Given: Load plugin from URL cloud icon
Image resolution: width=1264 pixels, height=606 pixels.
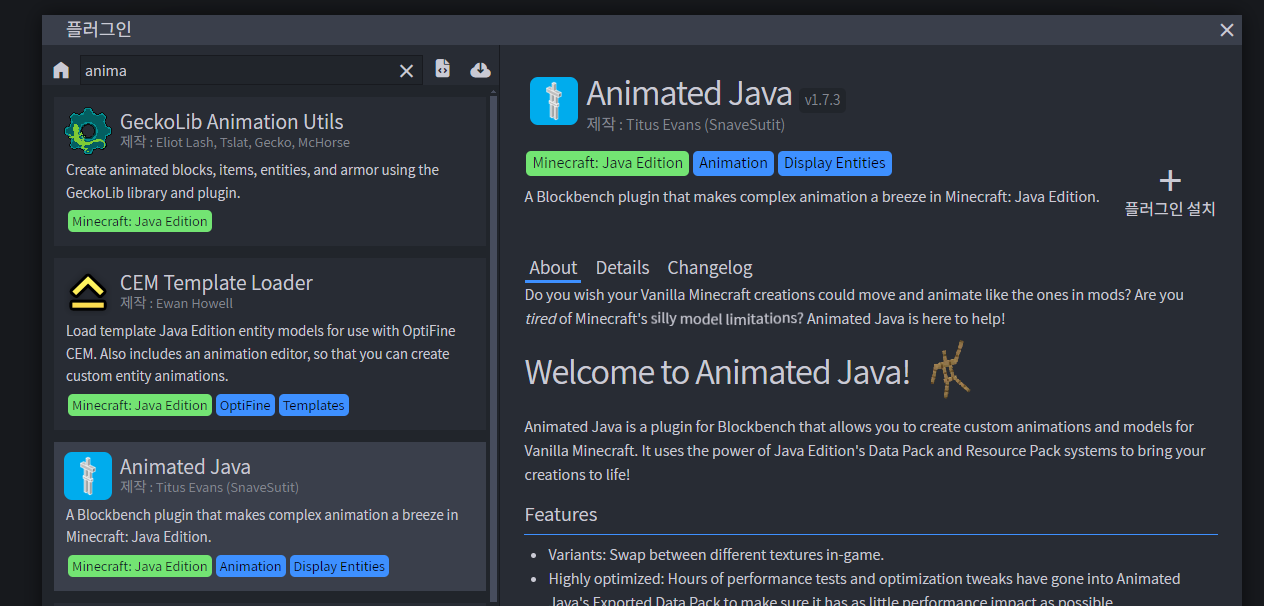Looking at the screenshot, I should tap(480, 69).
